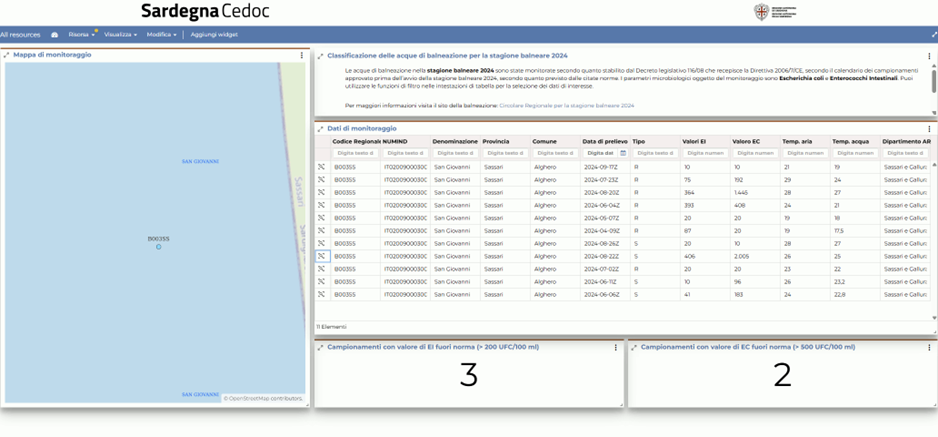The width and height of the screenshot is (938, 437).
Task: Open the Dati di monitoraggio three-dot menu
Action: click(x=929, y=129)
